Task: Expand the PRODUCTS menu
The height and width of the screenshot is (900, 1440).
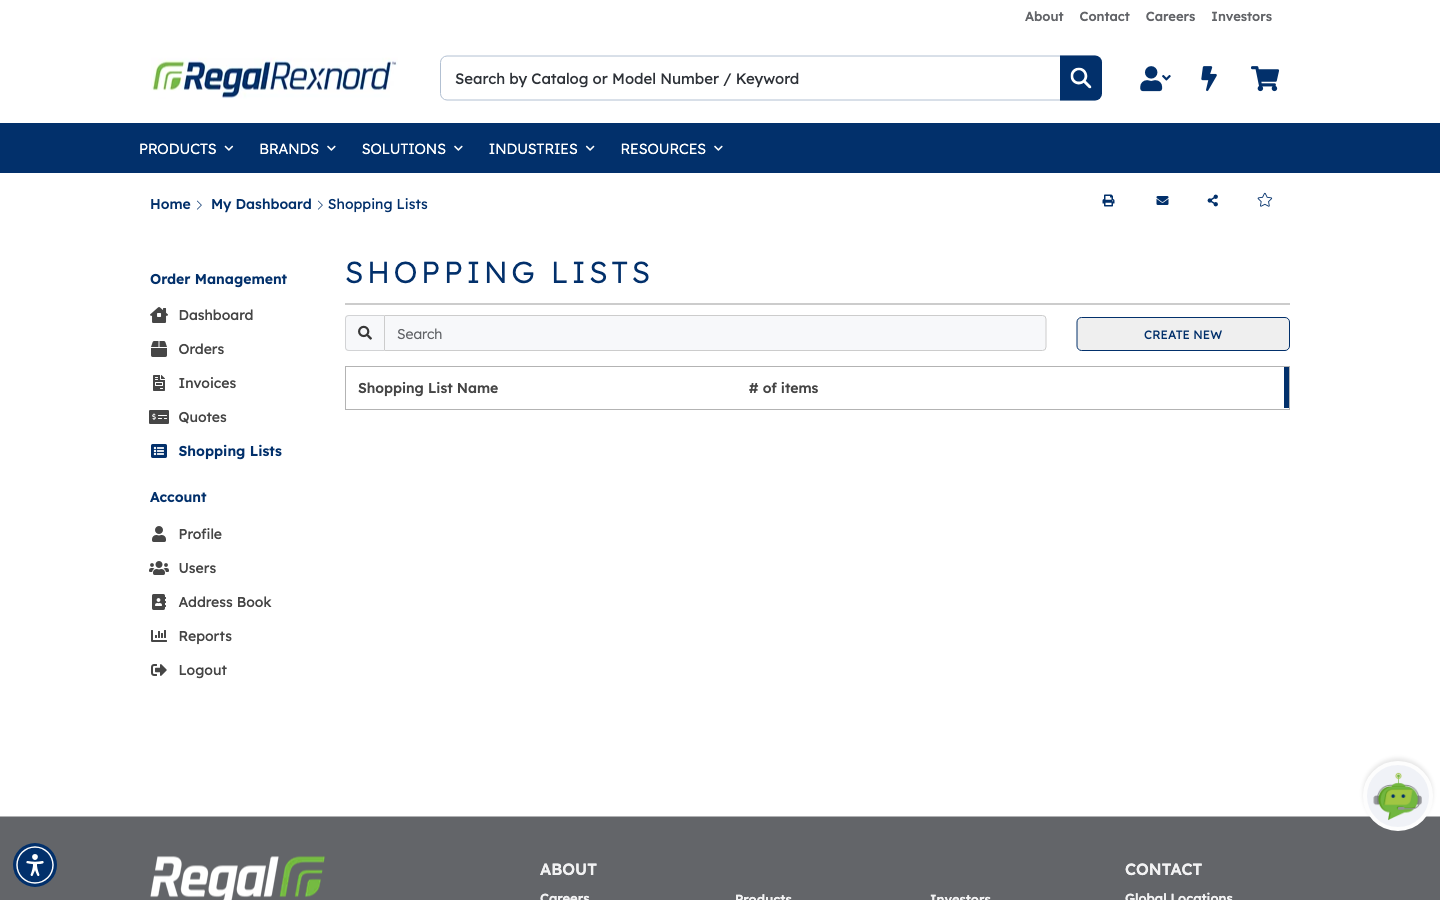Action: (x=186, y=148)
